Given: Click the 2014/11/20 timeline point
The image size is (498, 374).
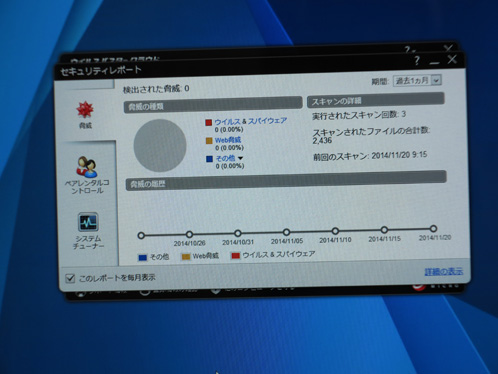Looking at the screenshot, I should [433, 229].
